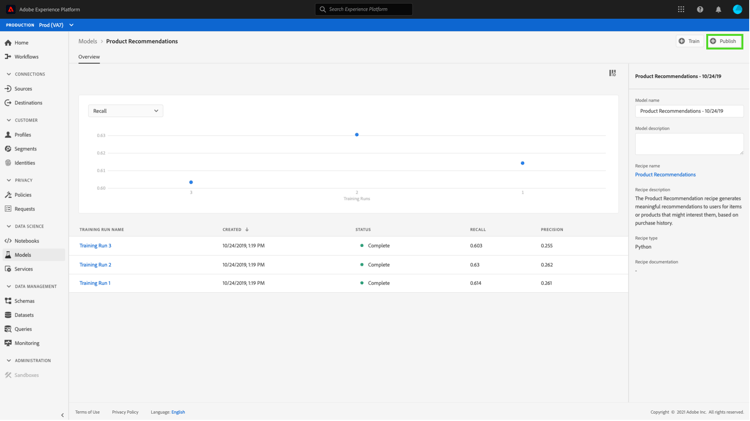Click the Sandboxes sidebar icon
The width and height of the screenshot is (750, 421).
(8, 375)
